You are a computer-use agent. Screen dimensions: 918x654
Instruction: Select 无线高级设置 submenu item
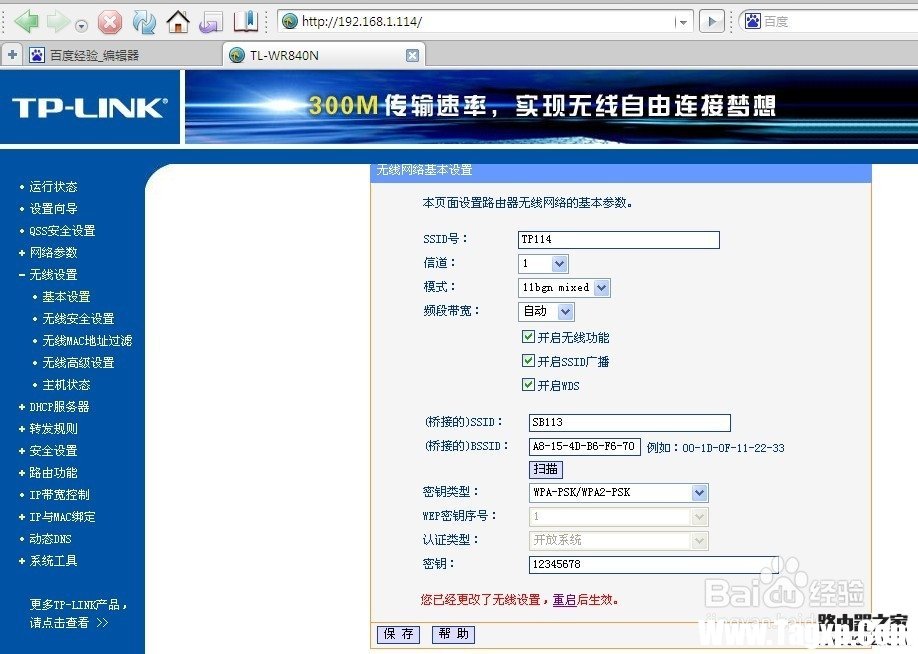pyautogui.click(x=78, y=363)
